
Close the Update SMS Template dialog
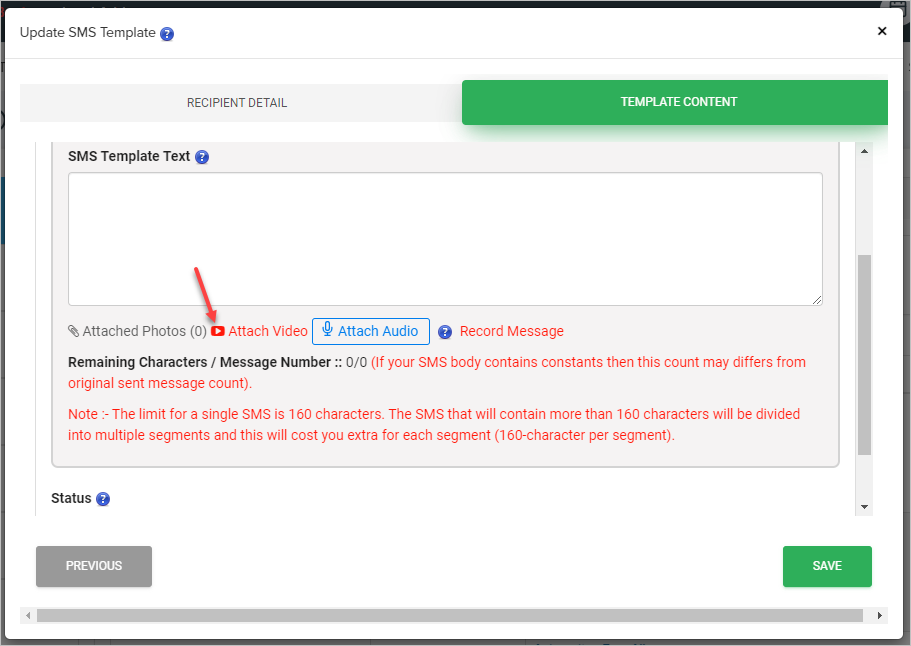tap(881, 31)
